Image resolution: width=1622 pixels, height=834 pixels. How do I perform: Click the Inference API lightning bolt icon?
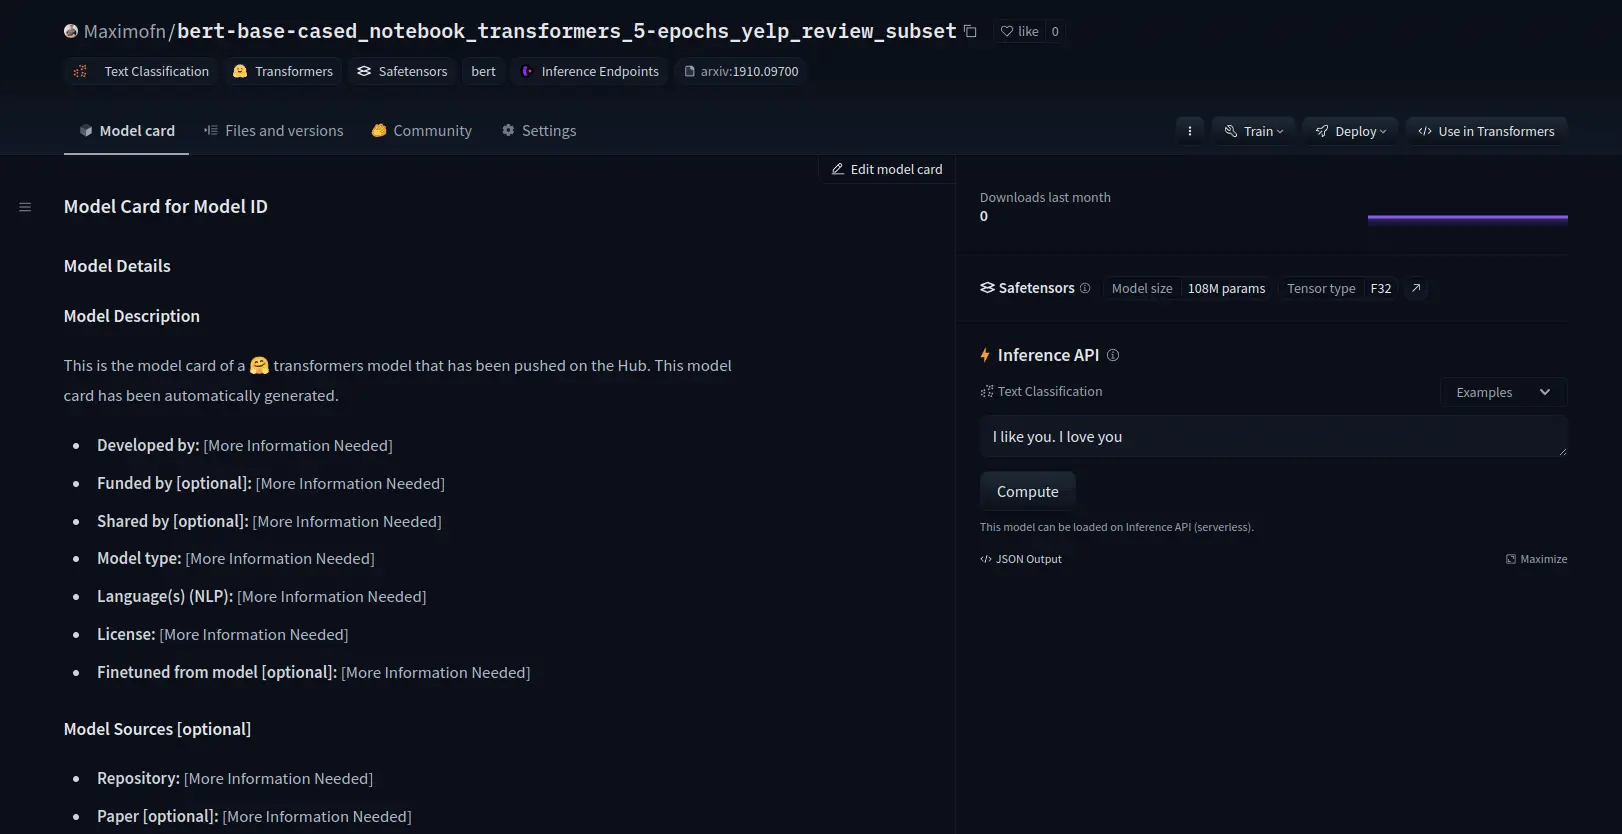click(x=985, y=355)
